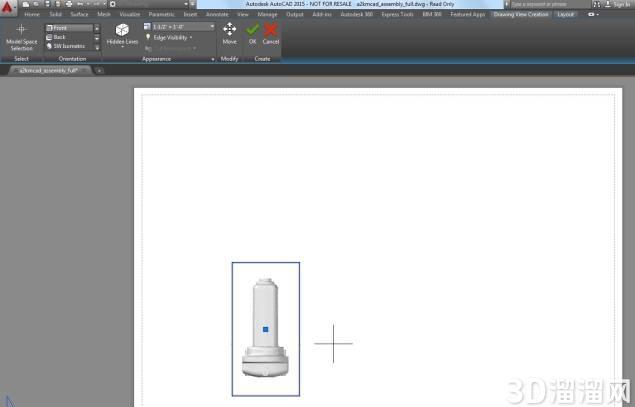Viewport: 635px width, 407px height.
Task: Switch to the Insert ribbon tab
Action: tap(190, 14)
